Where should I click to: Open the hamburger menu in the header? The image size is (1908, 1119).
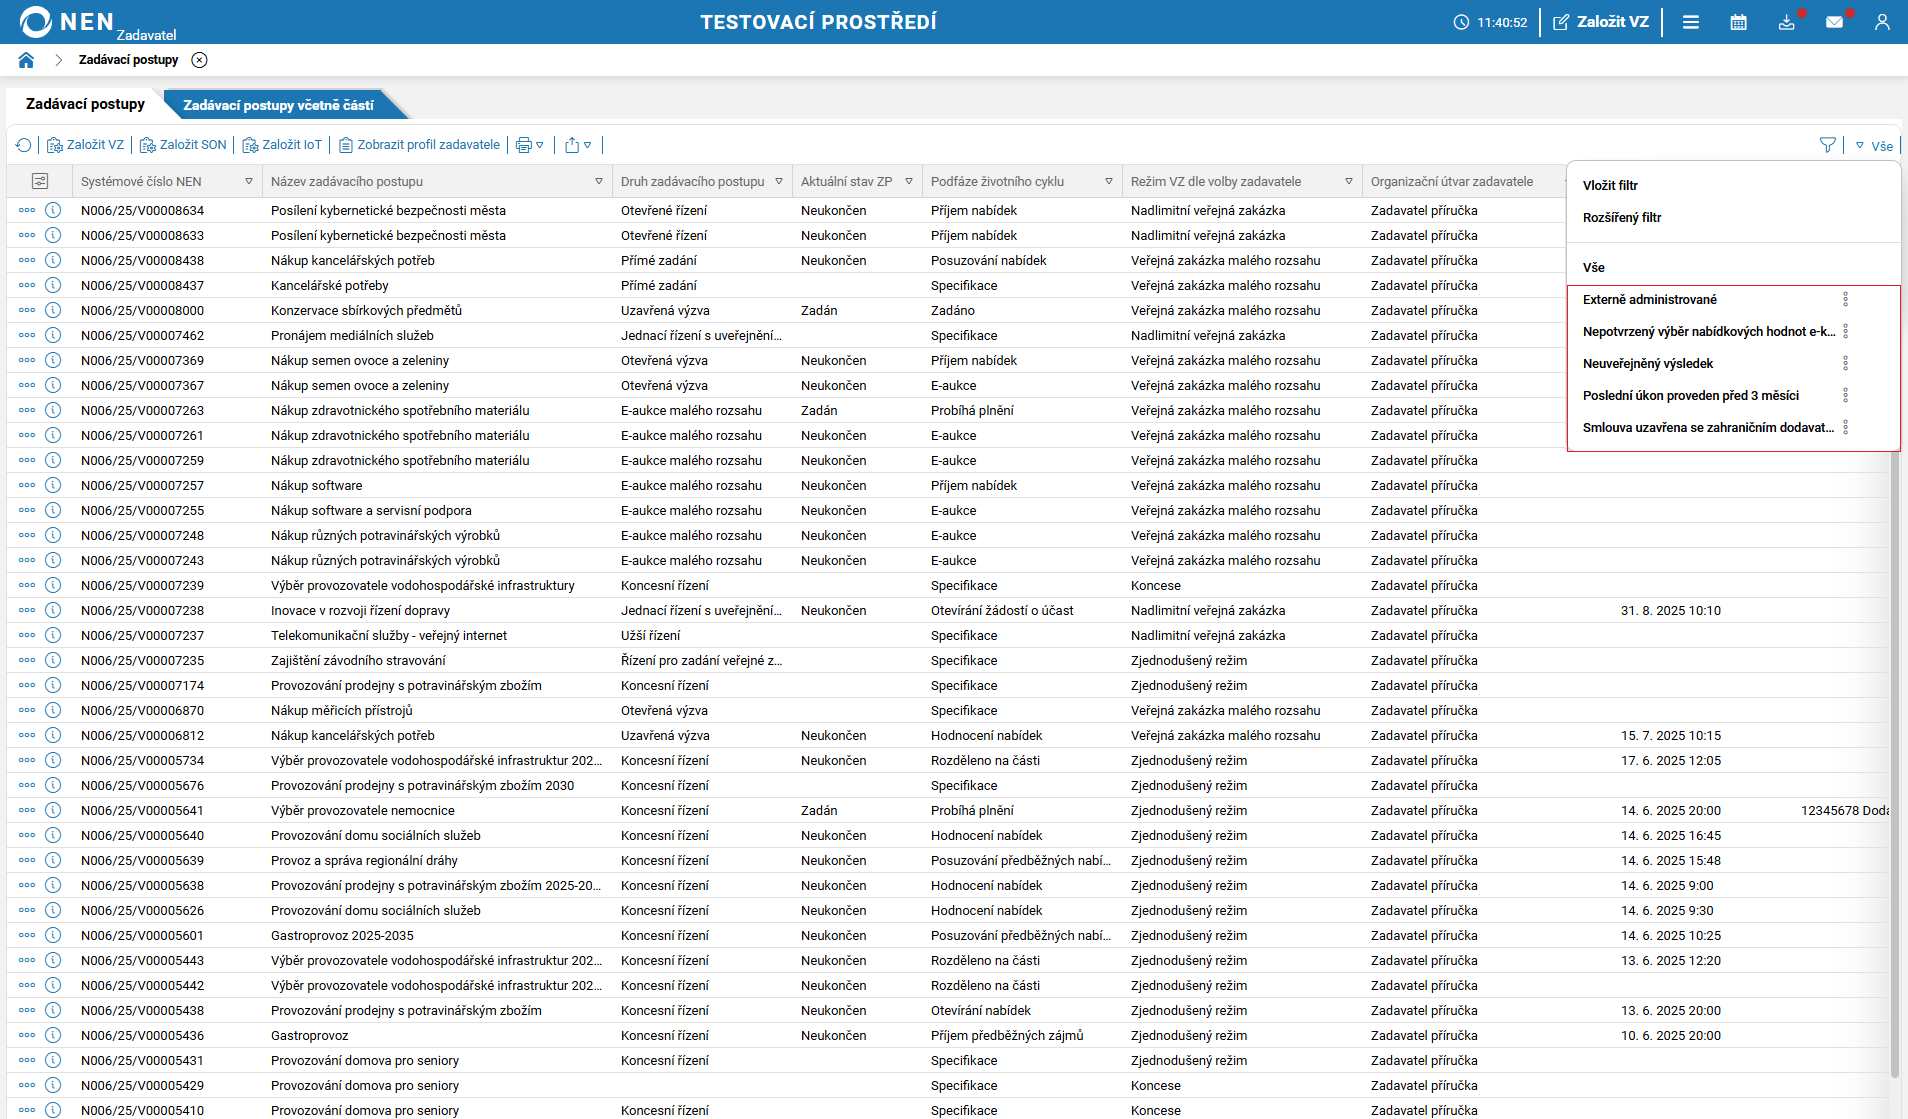click(x=1691, y=22)
